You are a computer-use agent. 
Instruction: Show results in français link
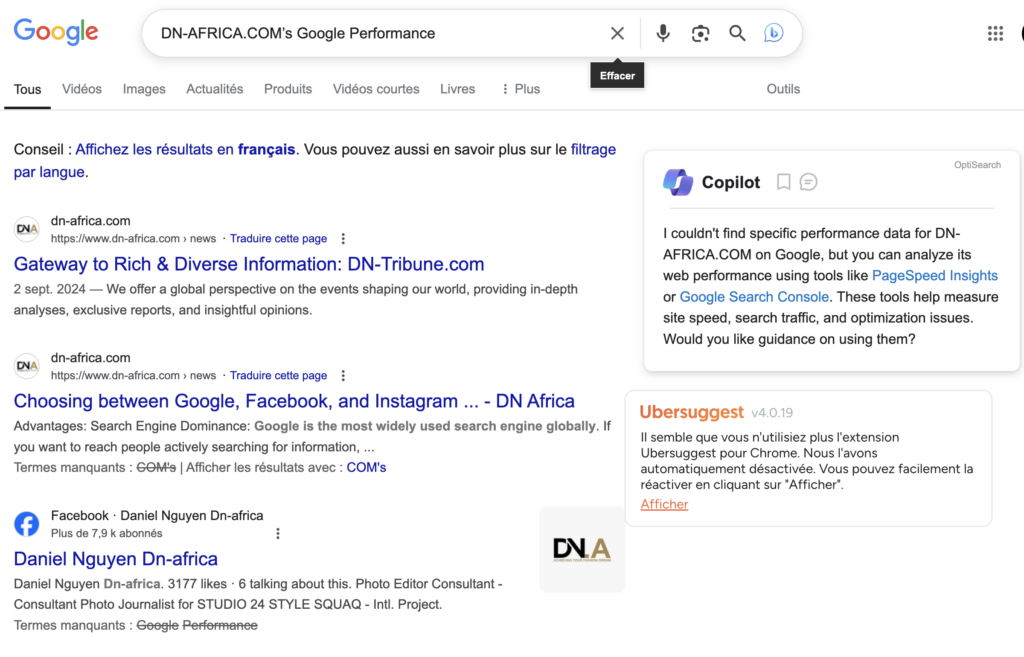pos(185,150)
